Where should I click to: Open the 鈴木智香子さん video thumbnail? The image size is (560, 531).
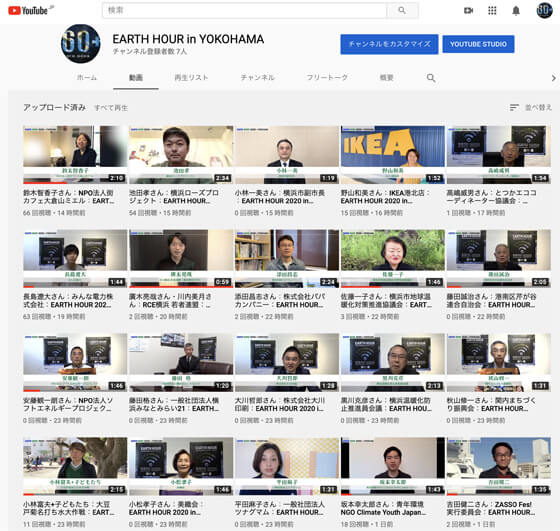[75, 155]
